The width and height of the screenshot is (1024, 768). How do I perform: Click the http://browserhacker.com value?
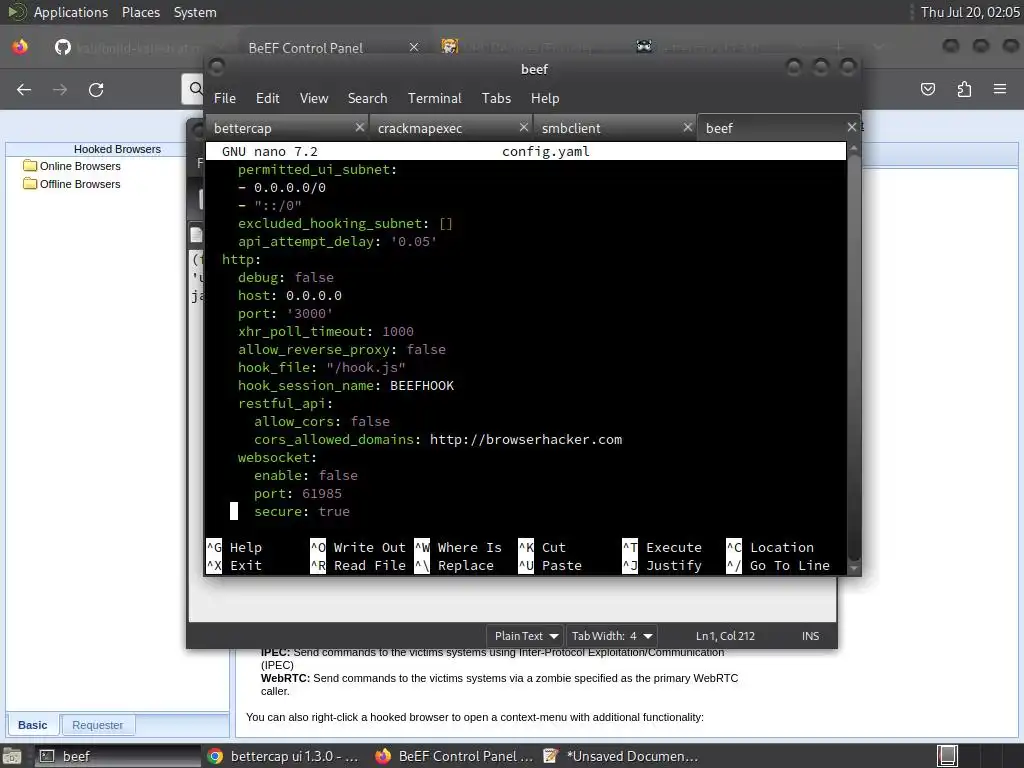pos(526,440)
